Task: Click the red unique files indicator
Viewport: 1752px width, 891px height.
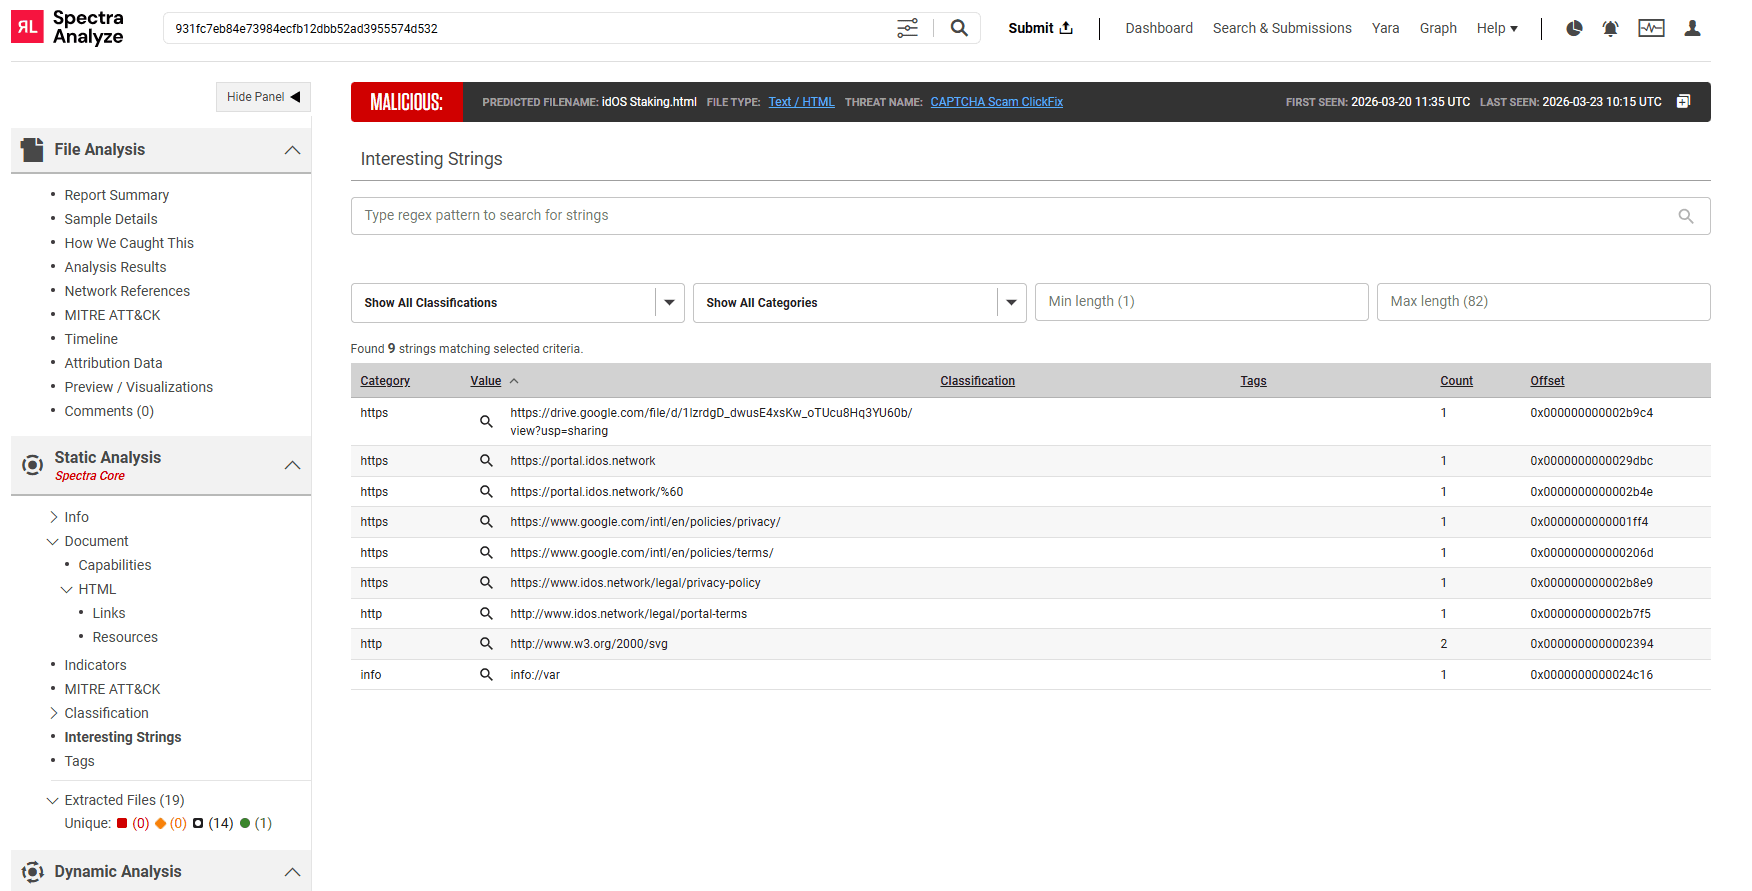Action: pyautogui.click(x=122, y=824)
